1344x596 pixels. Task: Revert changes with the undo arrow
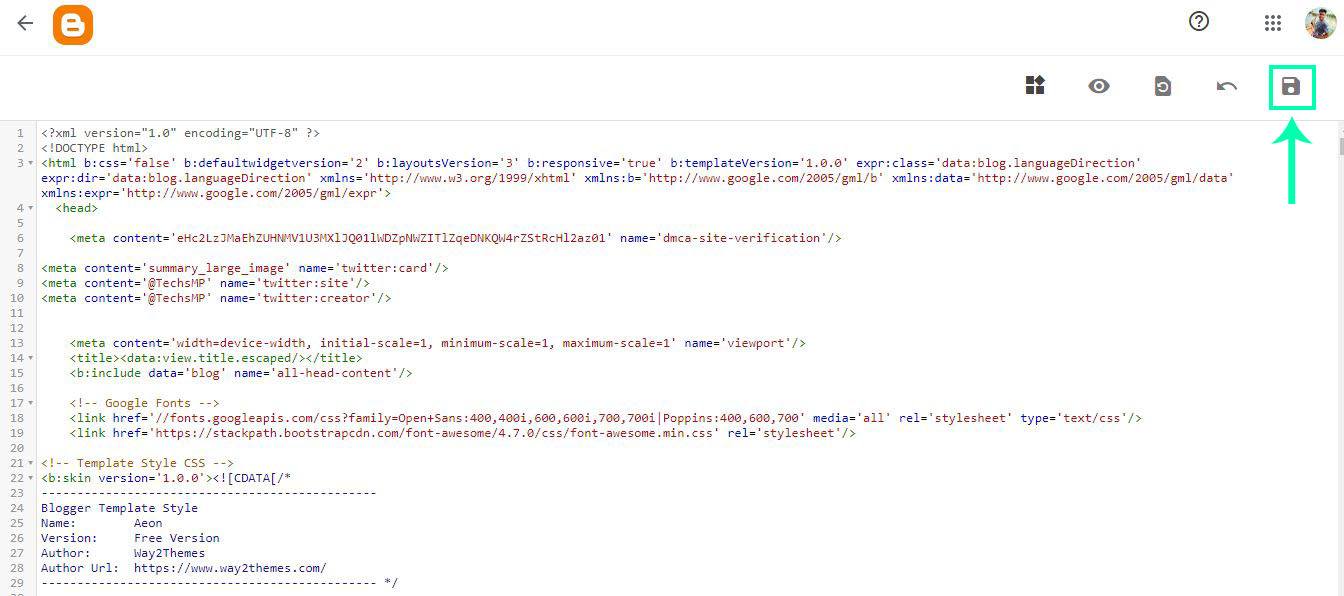click(1227, 86)
